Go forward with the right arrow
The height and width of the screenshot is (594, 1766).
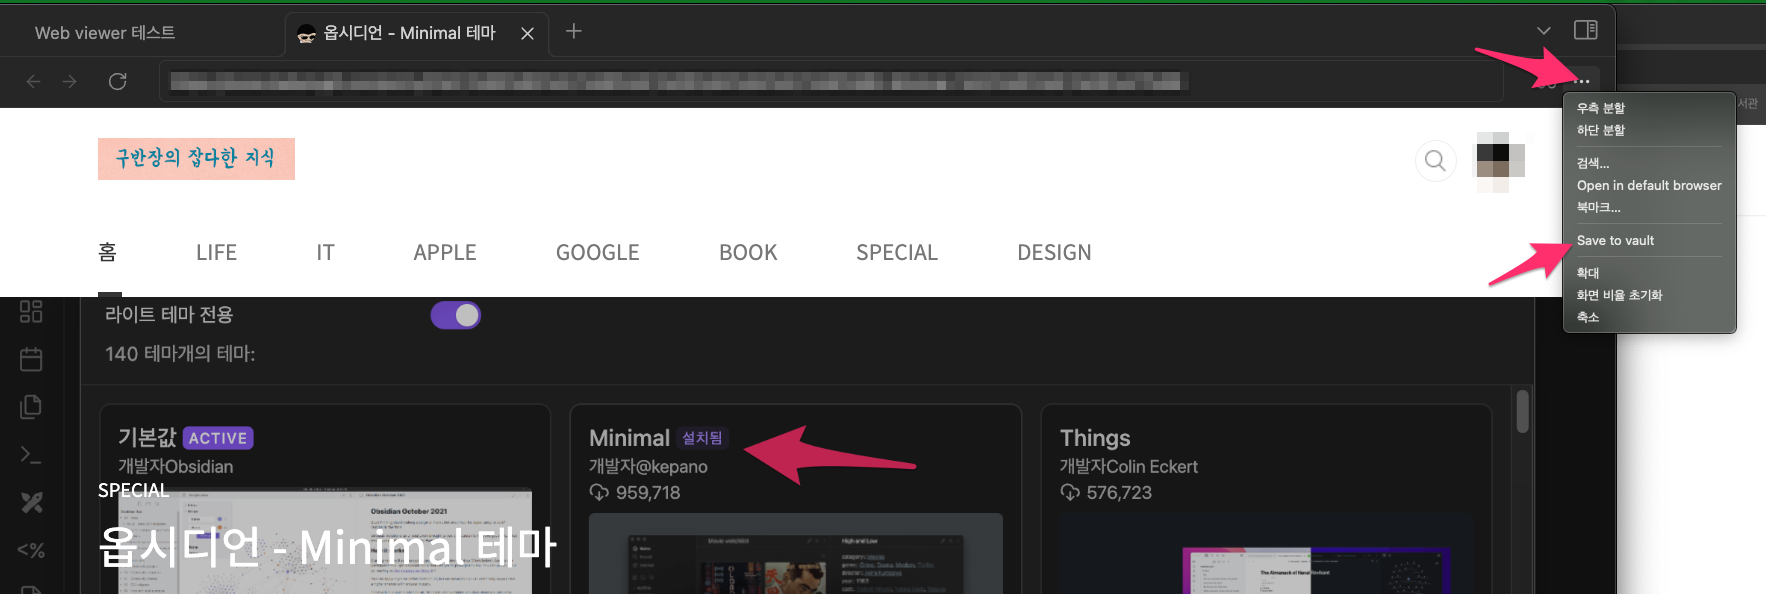(x=69, y=81)
